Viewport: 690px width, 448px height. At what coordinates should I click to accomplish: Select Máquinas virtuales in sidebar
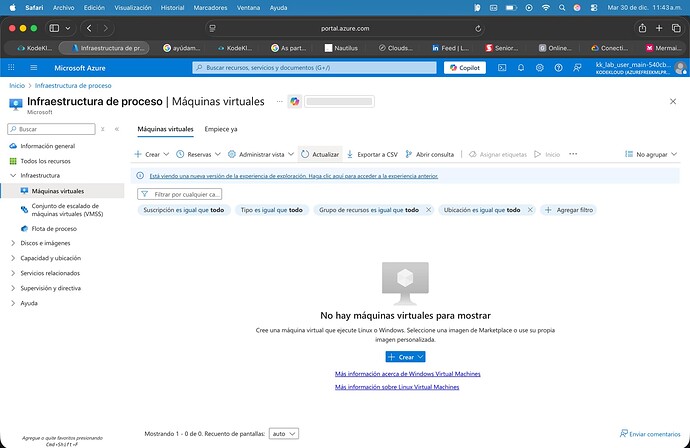tap(62, 191)
